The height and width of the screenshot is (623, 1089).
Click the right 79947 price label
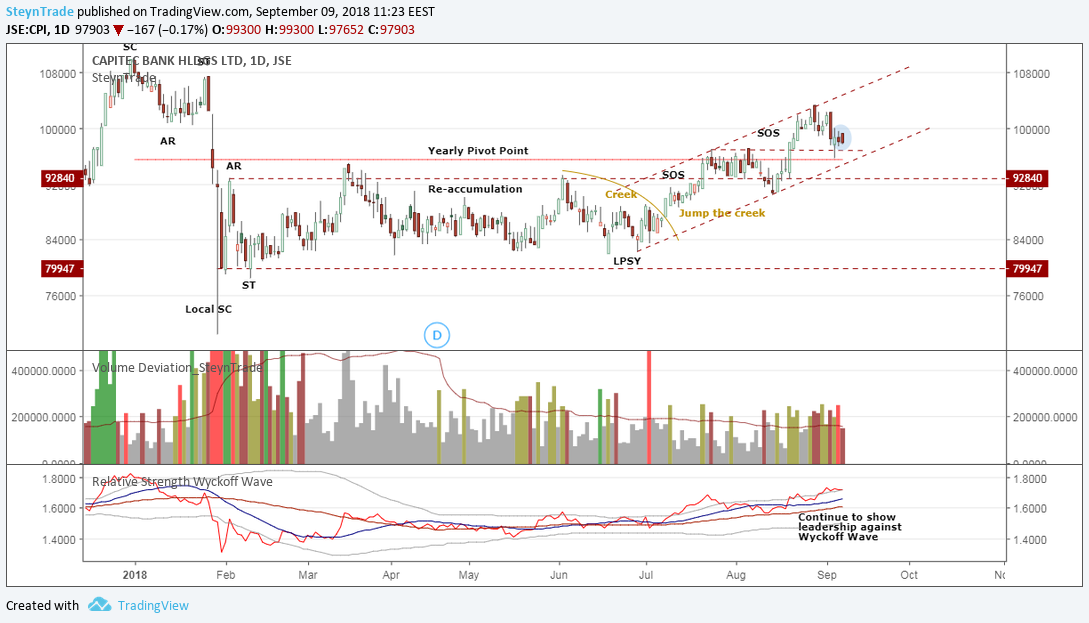coord(1026,269)
